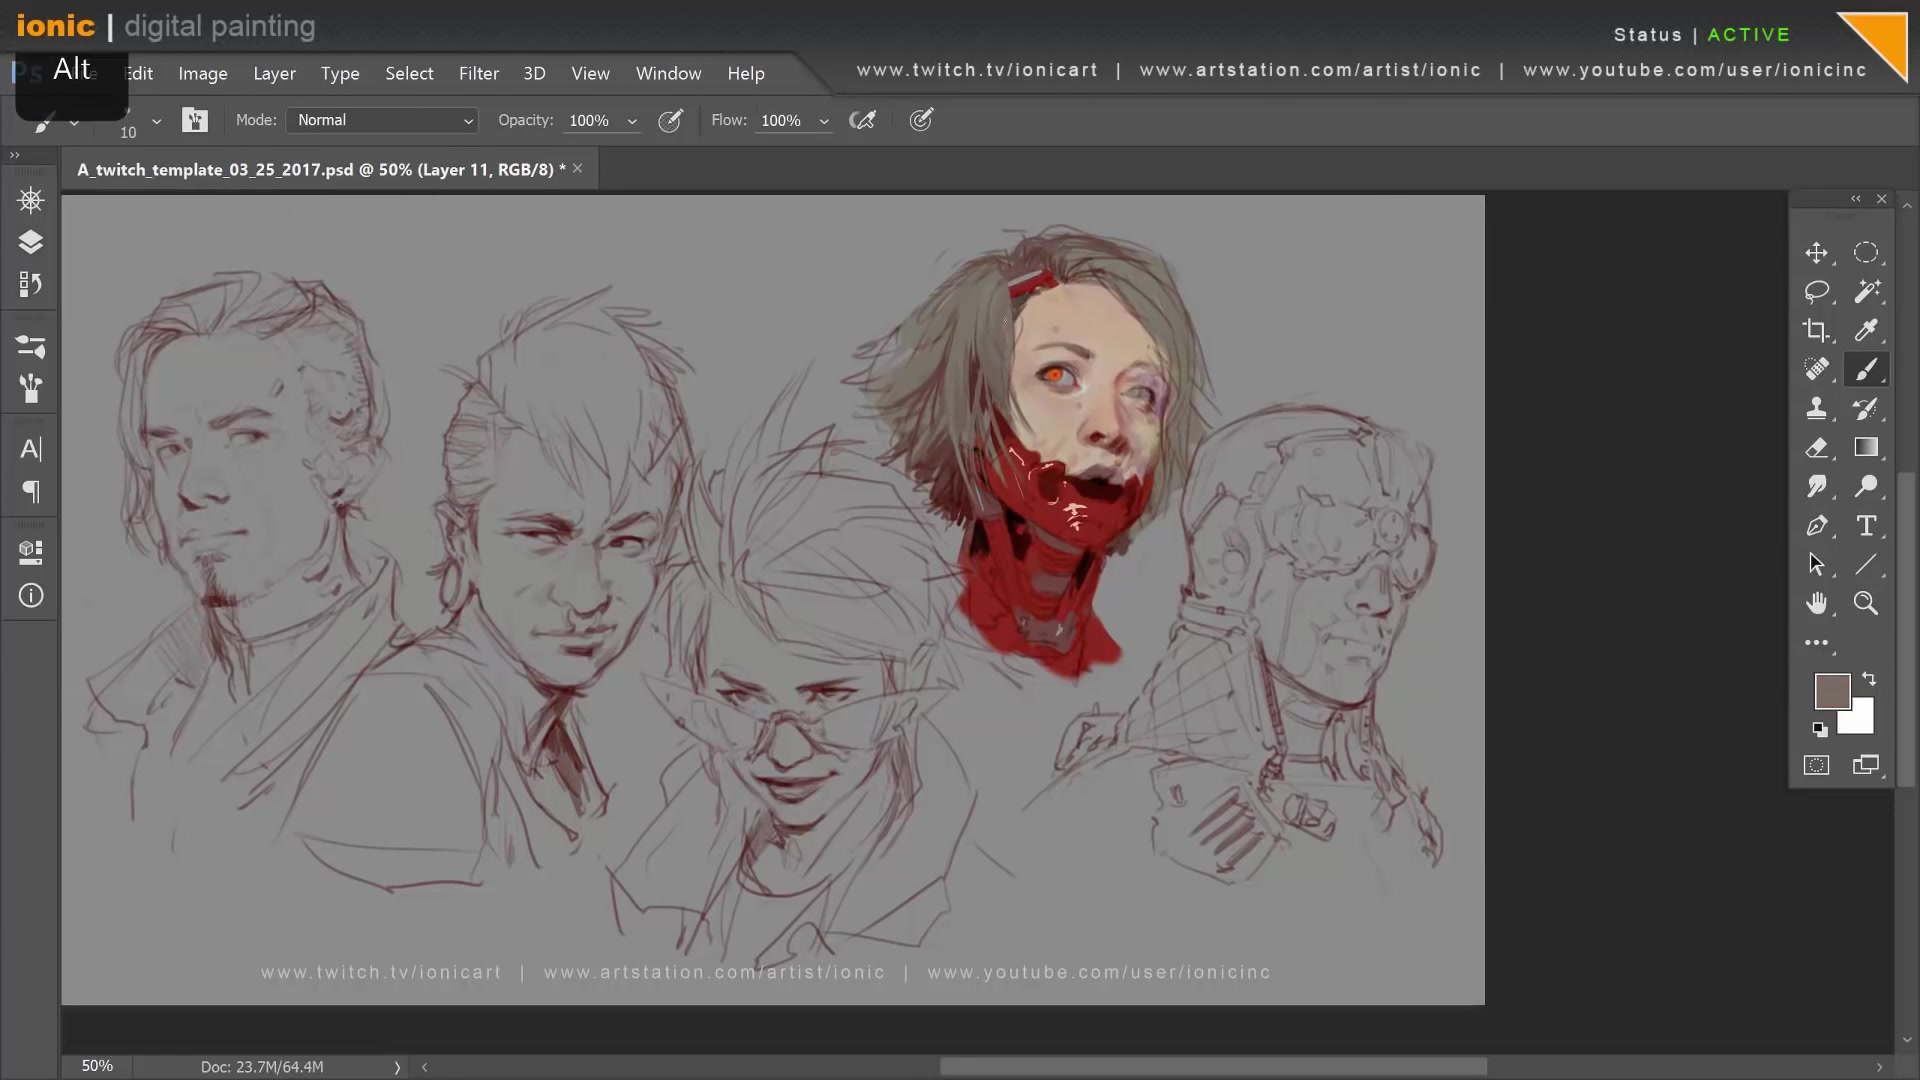
Task: Open the Opacity slider dropdown arrow
Action: [x=632, y=121]
